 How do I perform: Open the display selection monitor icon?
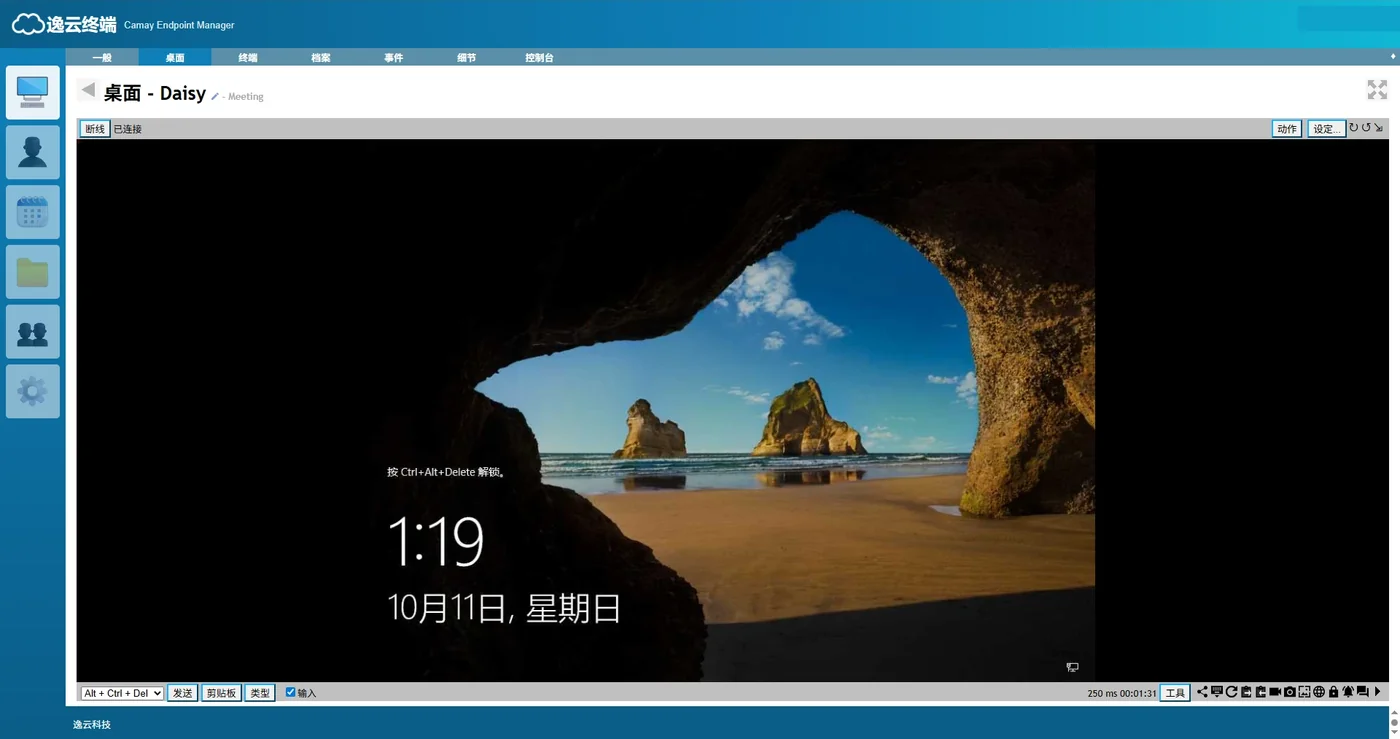[x=1217, y=692]
